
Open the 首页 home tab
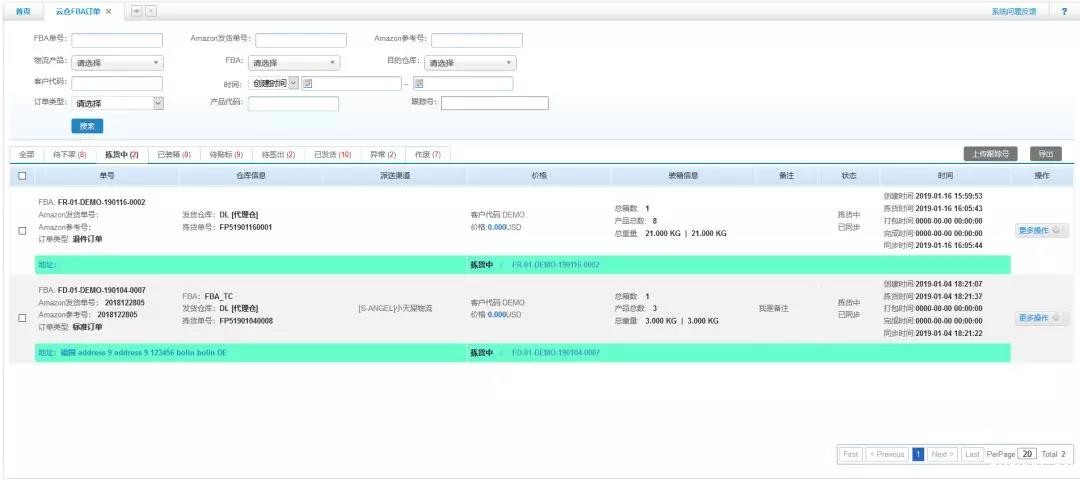tap(22, 11)
